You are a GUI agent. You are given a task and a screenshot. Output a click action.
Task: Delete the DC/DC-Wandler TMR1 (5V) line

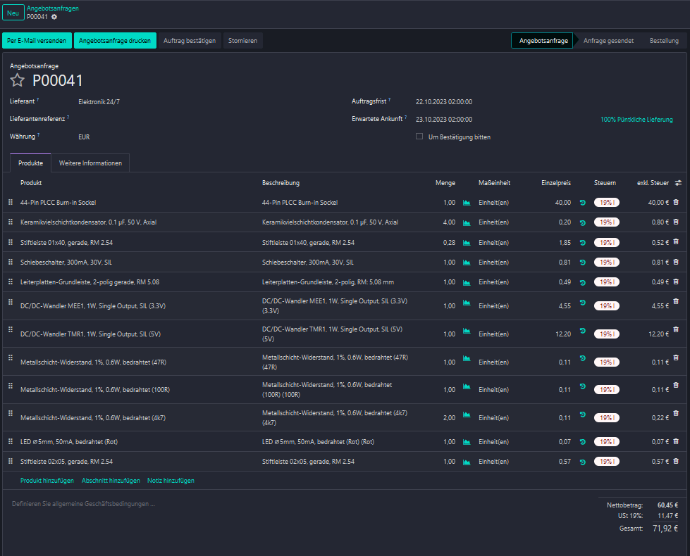click(x=676, y=333)
